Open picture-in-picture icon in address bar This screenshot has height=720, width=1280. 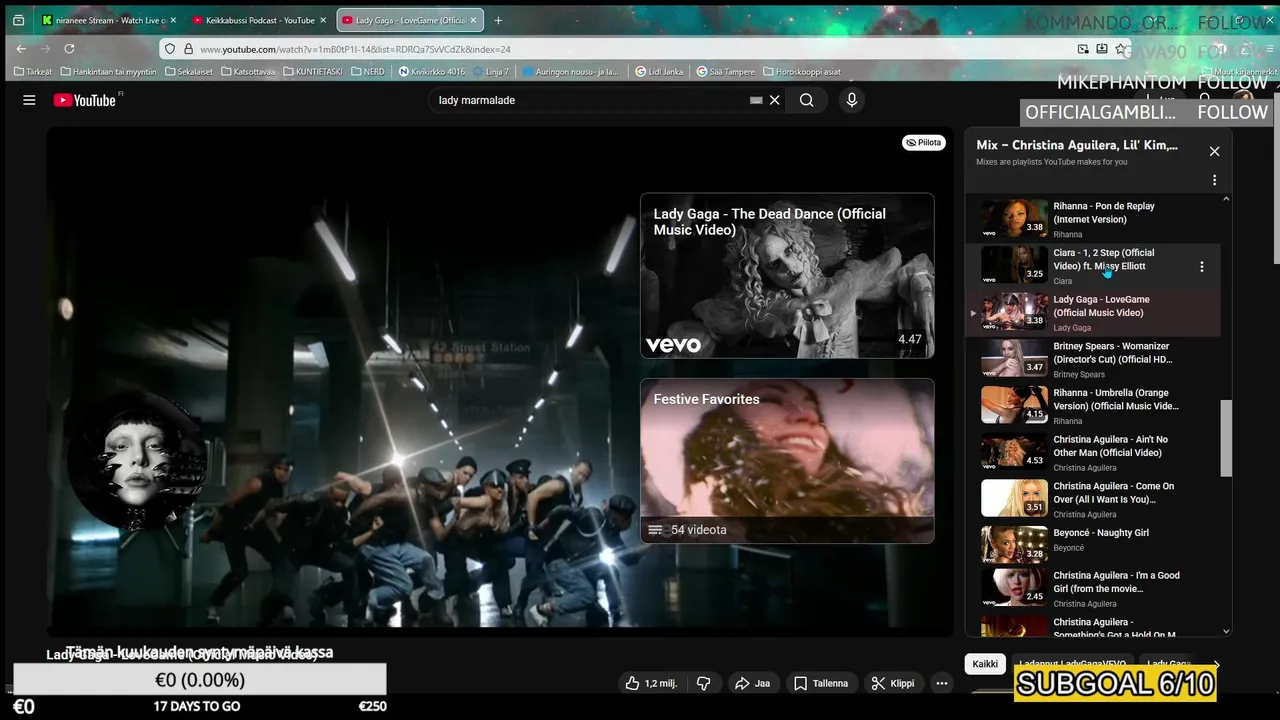point(1083,49)
